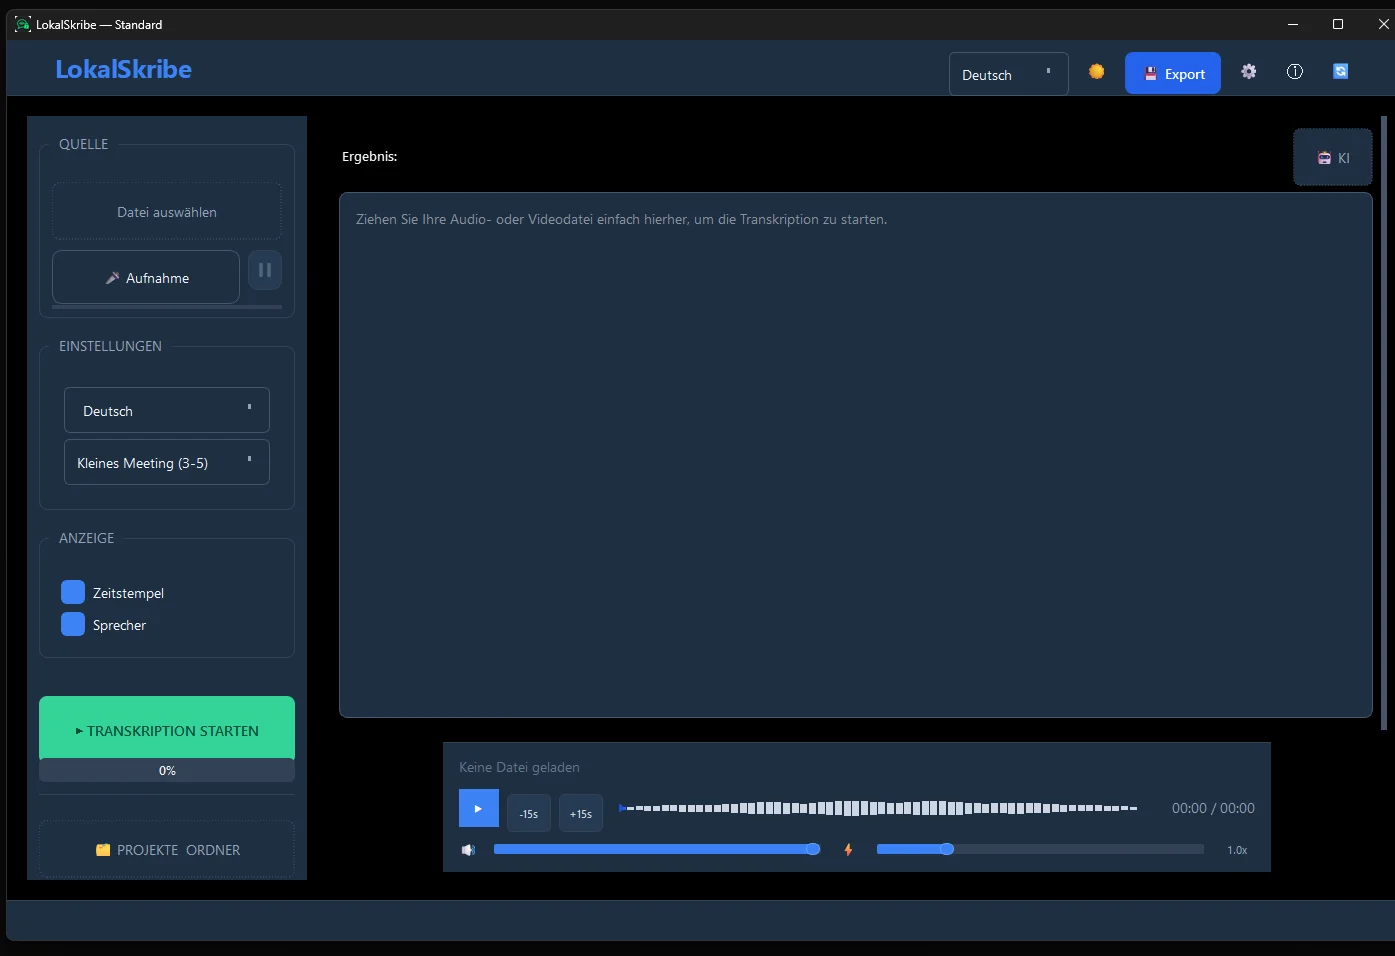Image resolution: width=1395 pixels, height=956 pixels.
Task: Click TRANSKRIPTION STARTEN button
Action: tap(167, 729)
